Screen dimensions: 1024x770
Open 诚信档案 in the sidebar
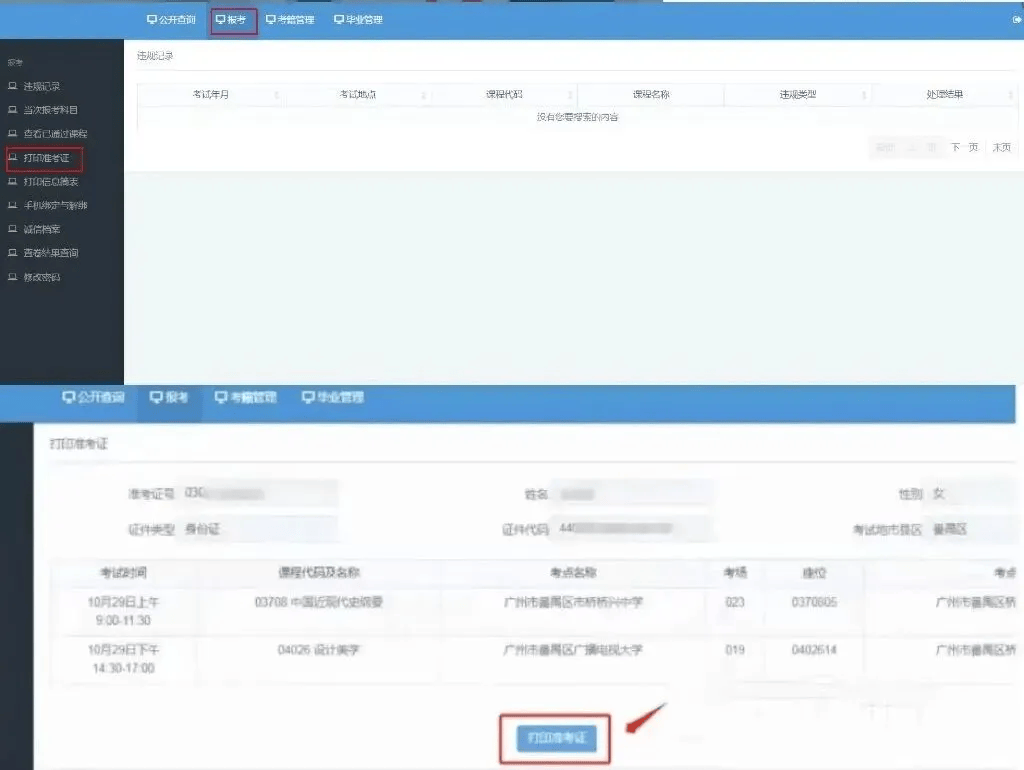pyautogui.click(x=42, y=229)
